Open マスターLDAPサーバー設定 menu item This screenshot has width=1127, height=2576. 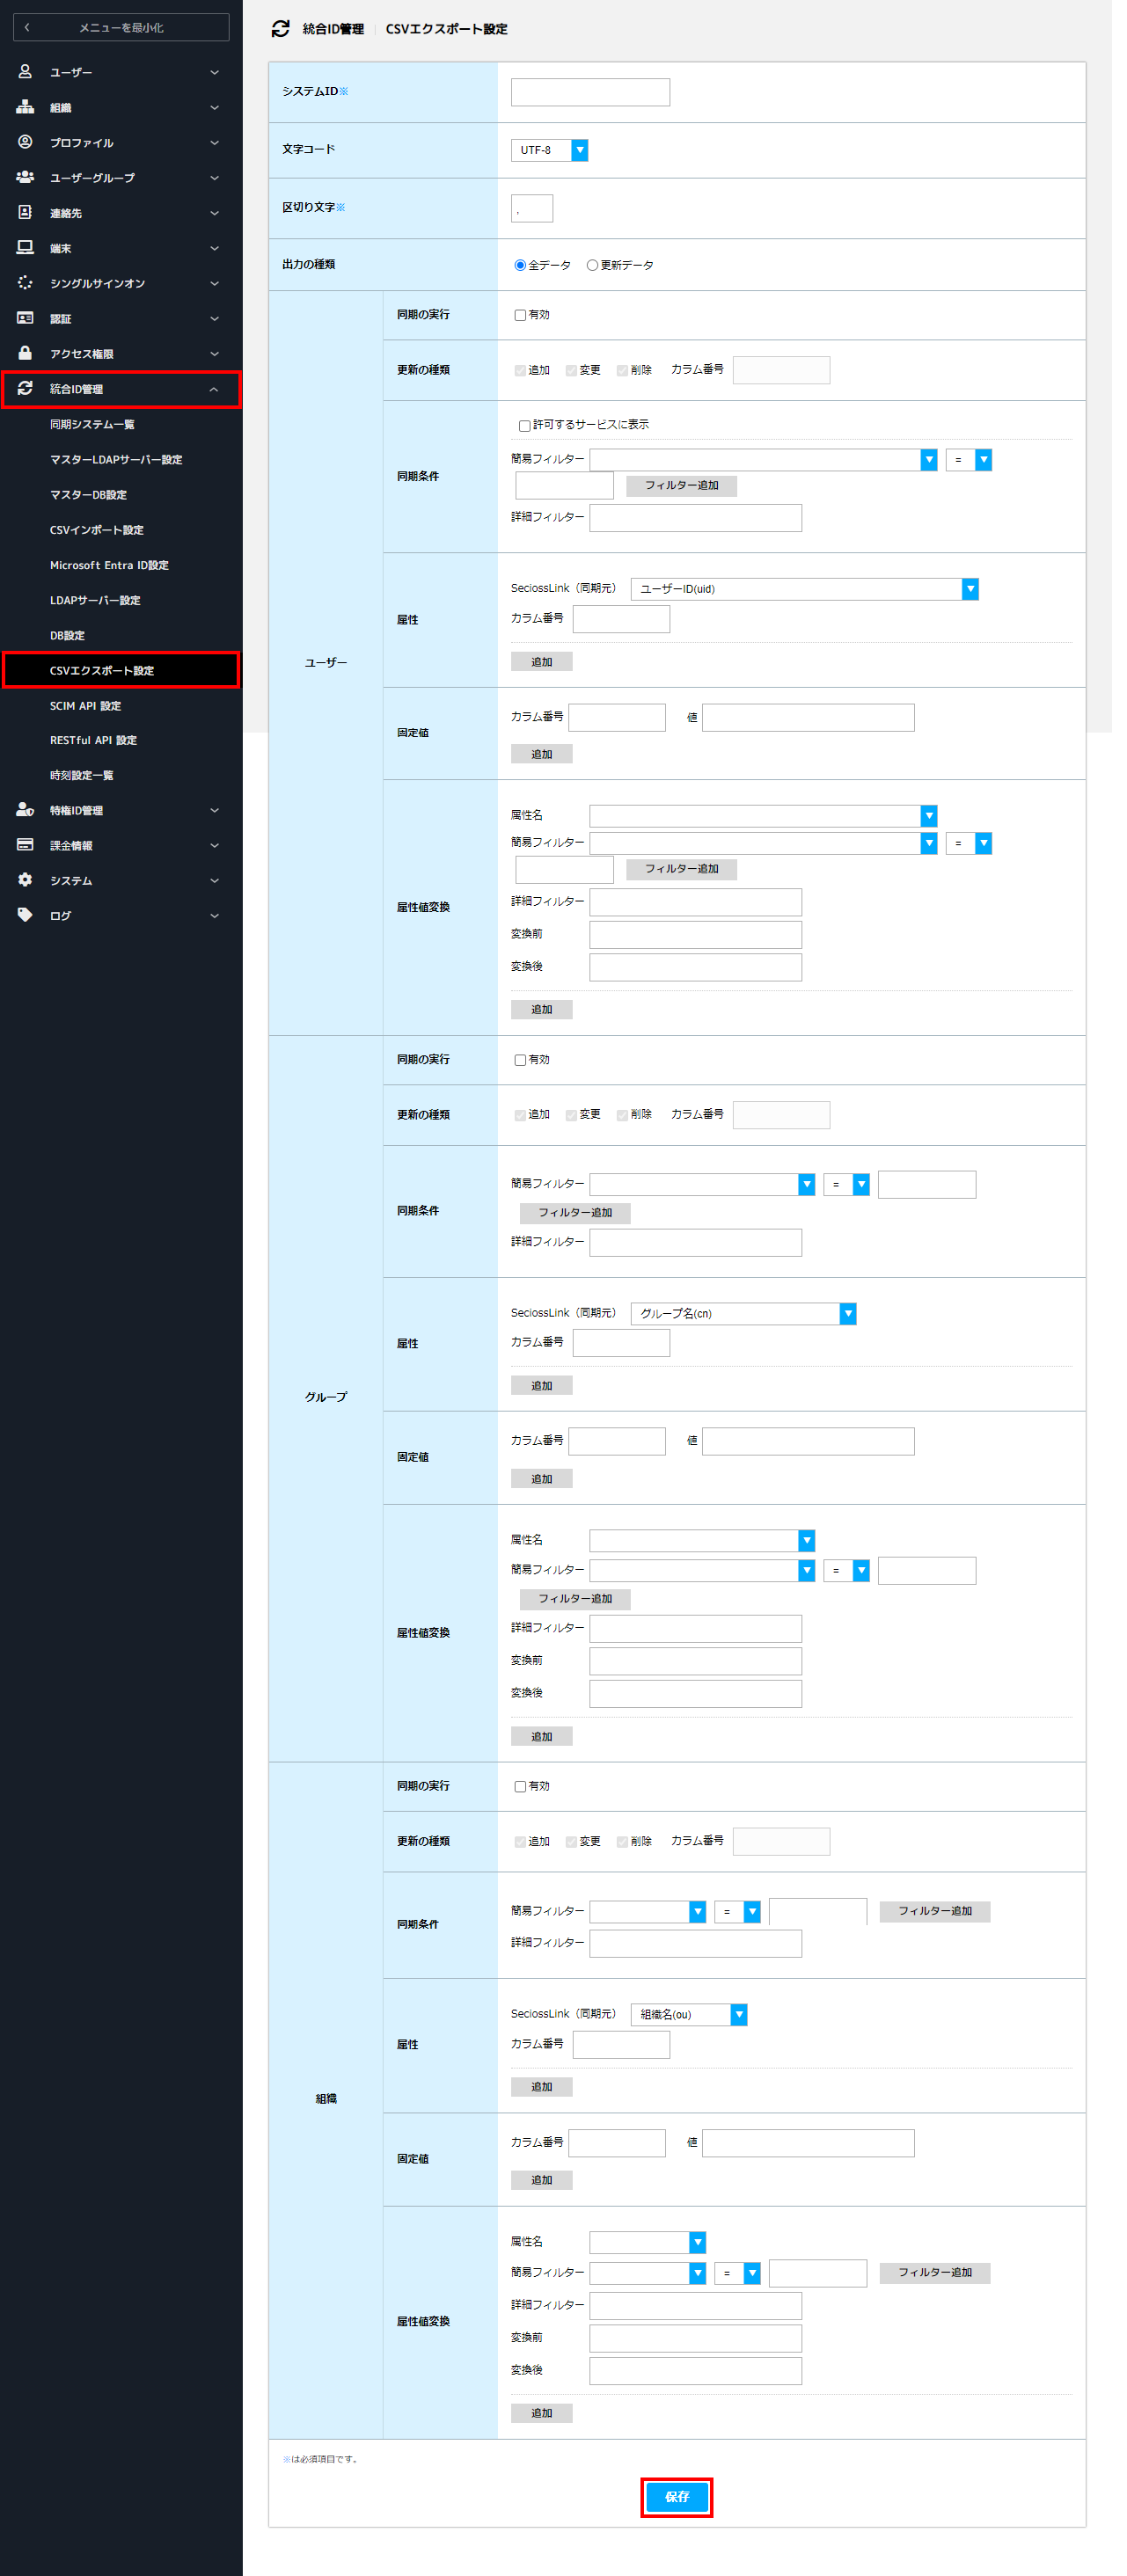click(116, 459)
